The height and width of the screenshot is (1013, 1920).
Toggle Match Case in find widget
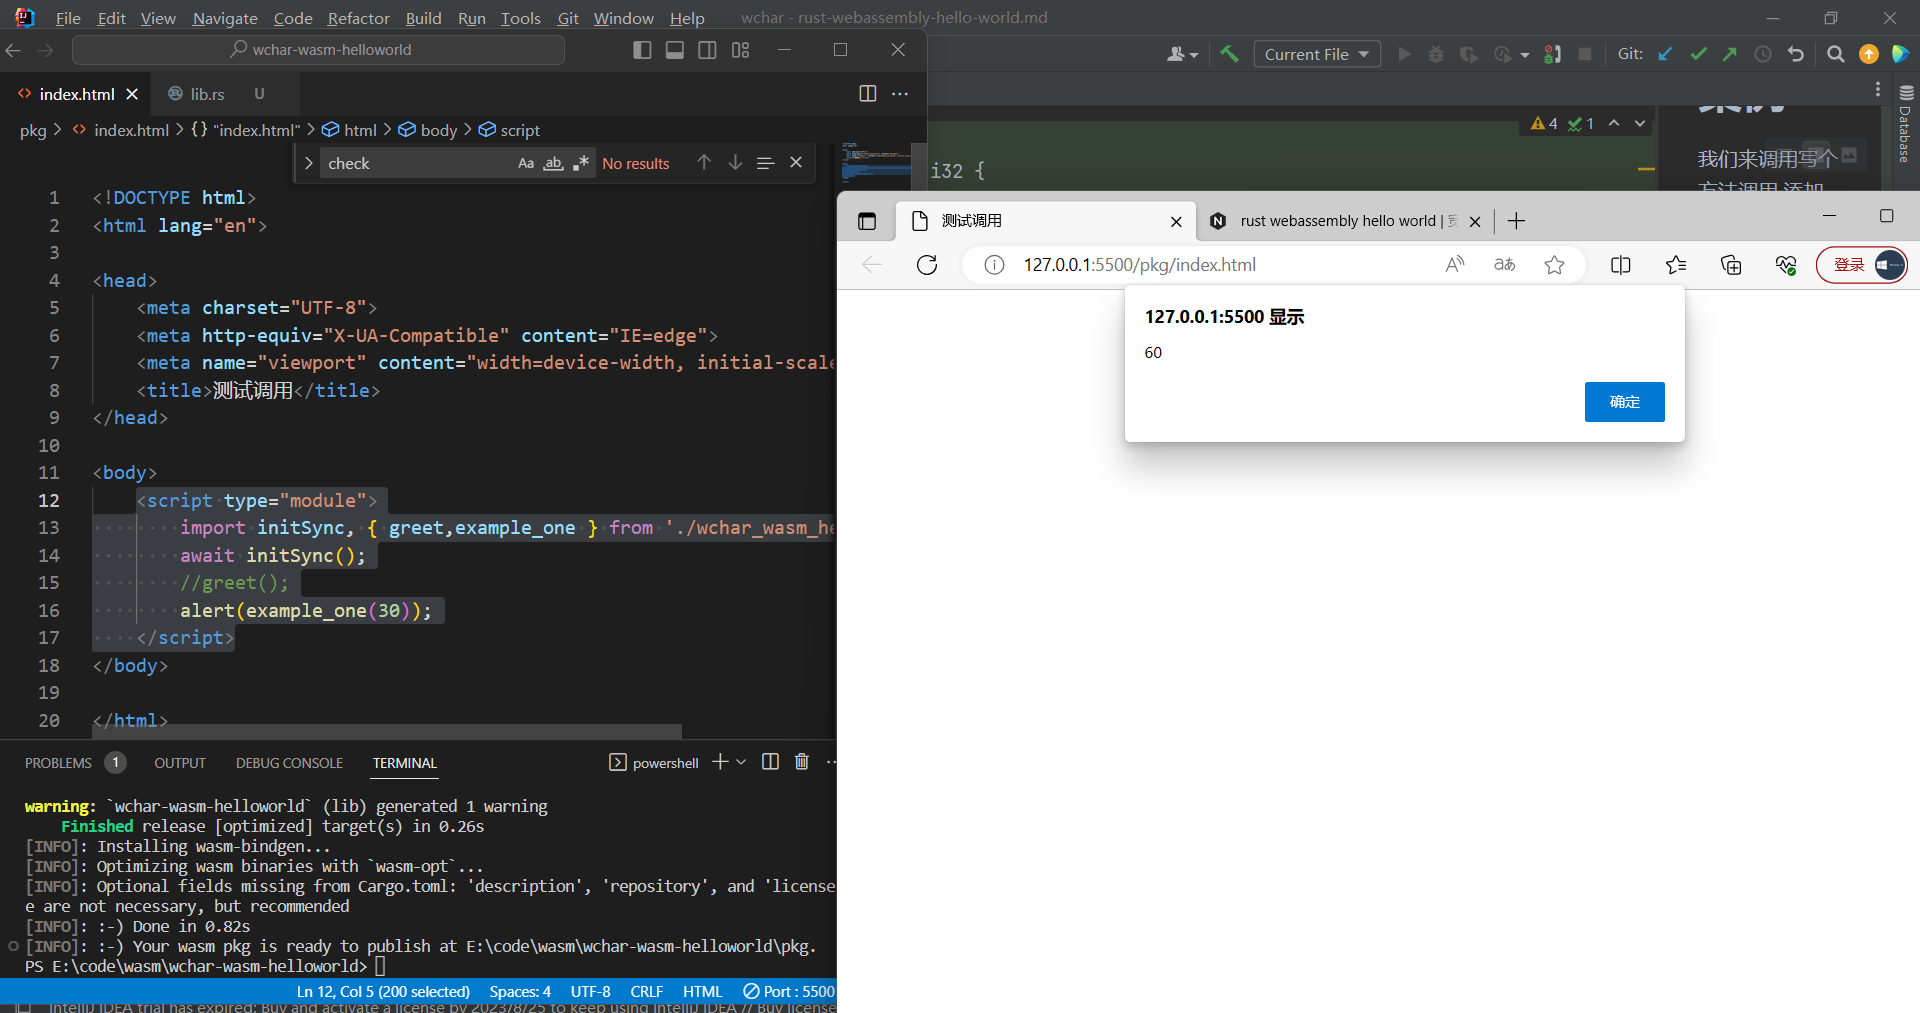click(526, 163)
